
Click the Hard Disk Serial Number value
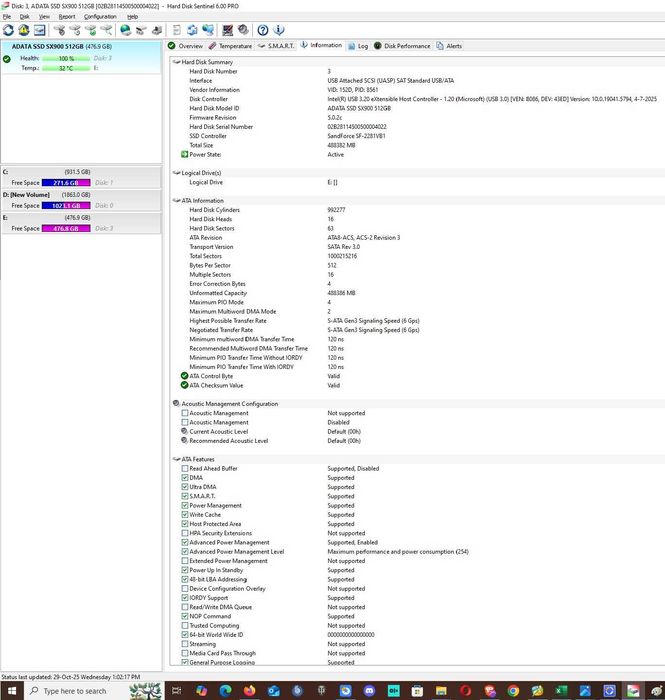coord(357,127)
